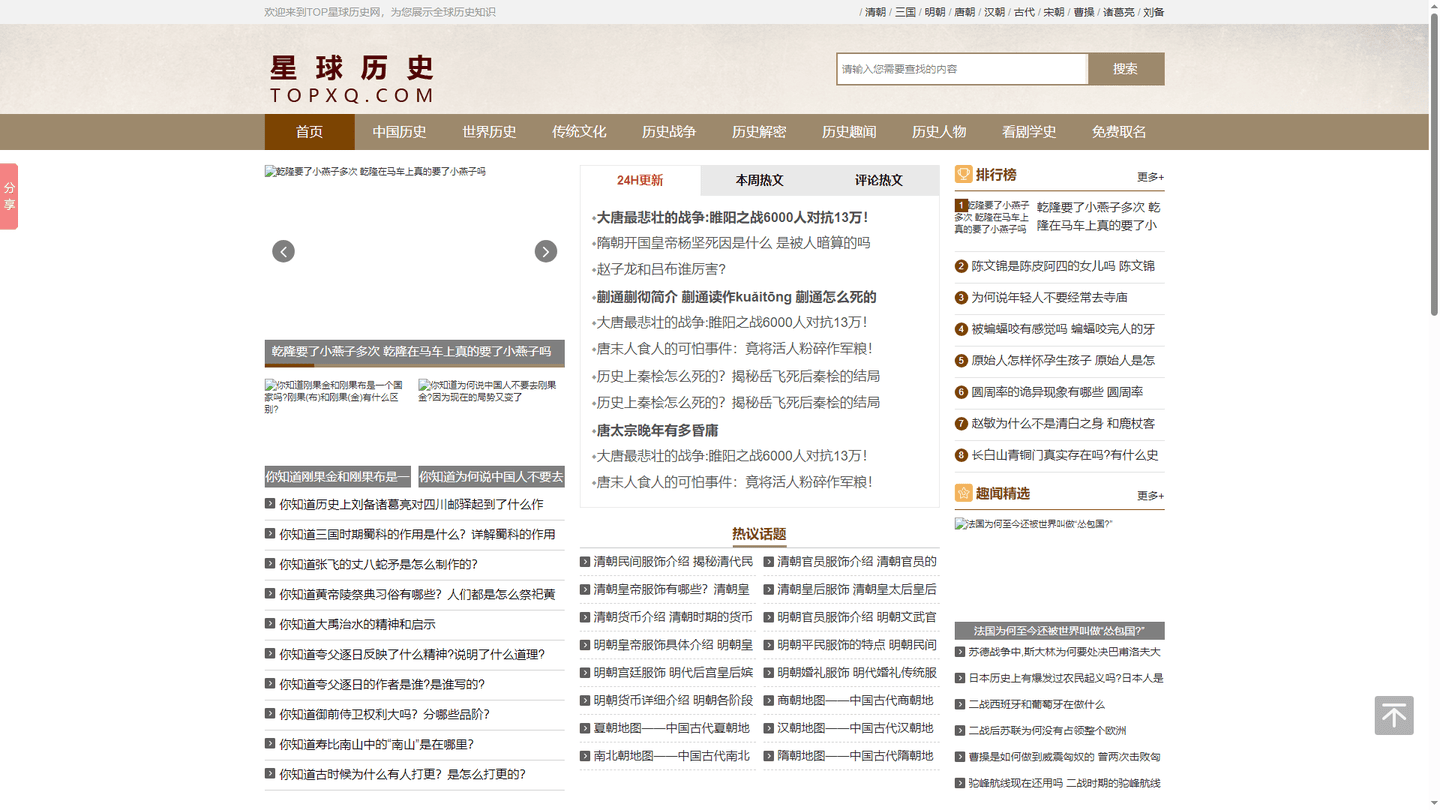Open ranking entry 为何说年轻人不要经常去寺庙
Viewport: 1440px width, 810px height.
[1049, 298]
